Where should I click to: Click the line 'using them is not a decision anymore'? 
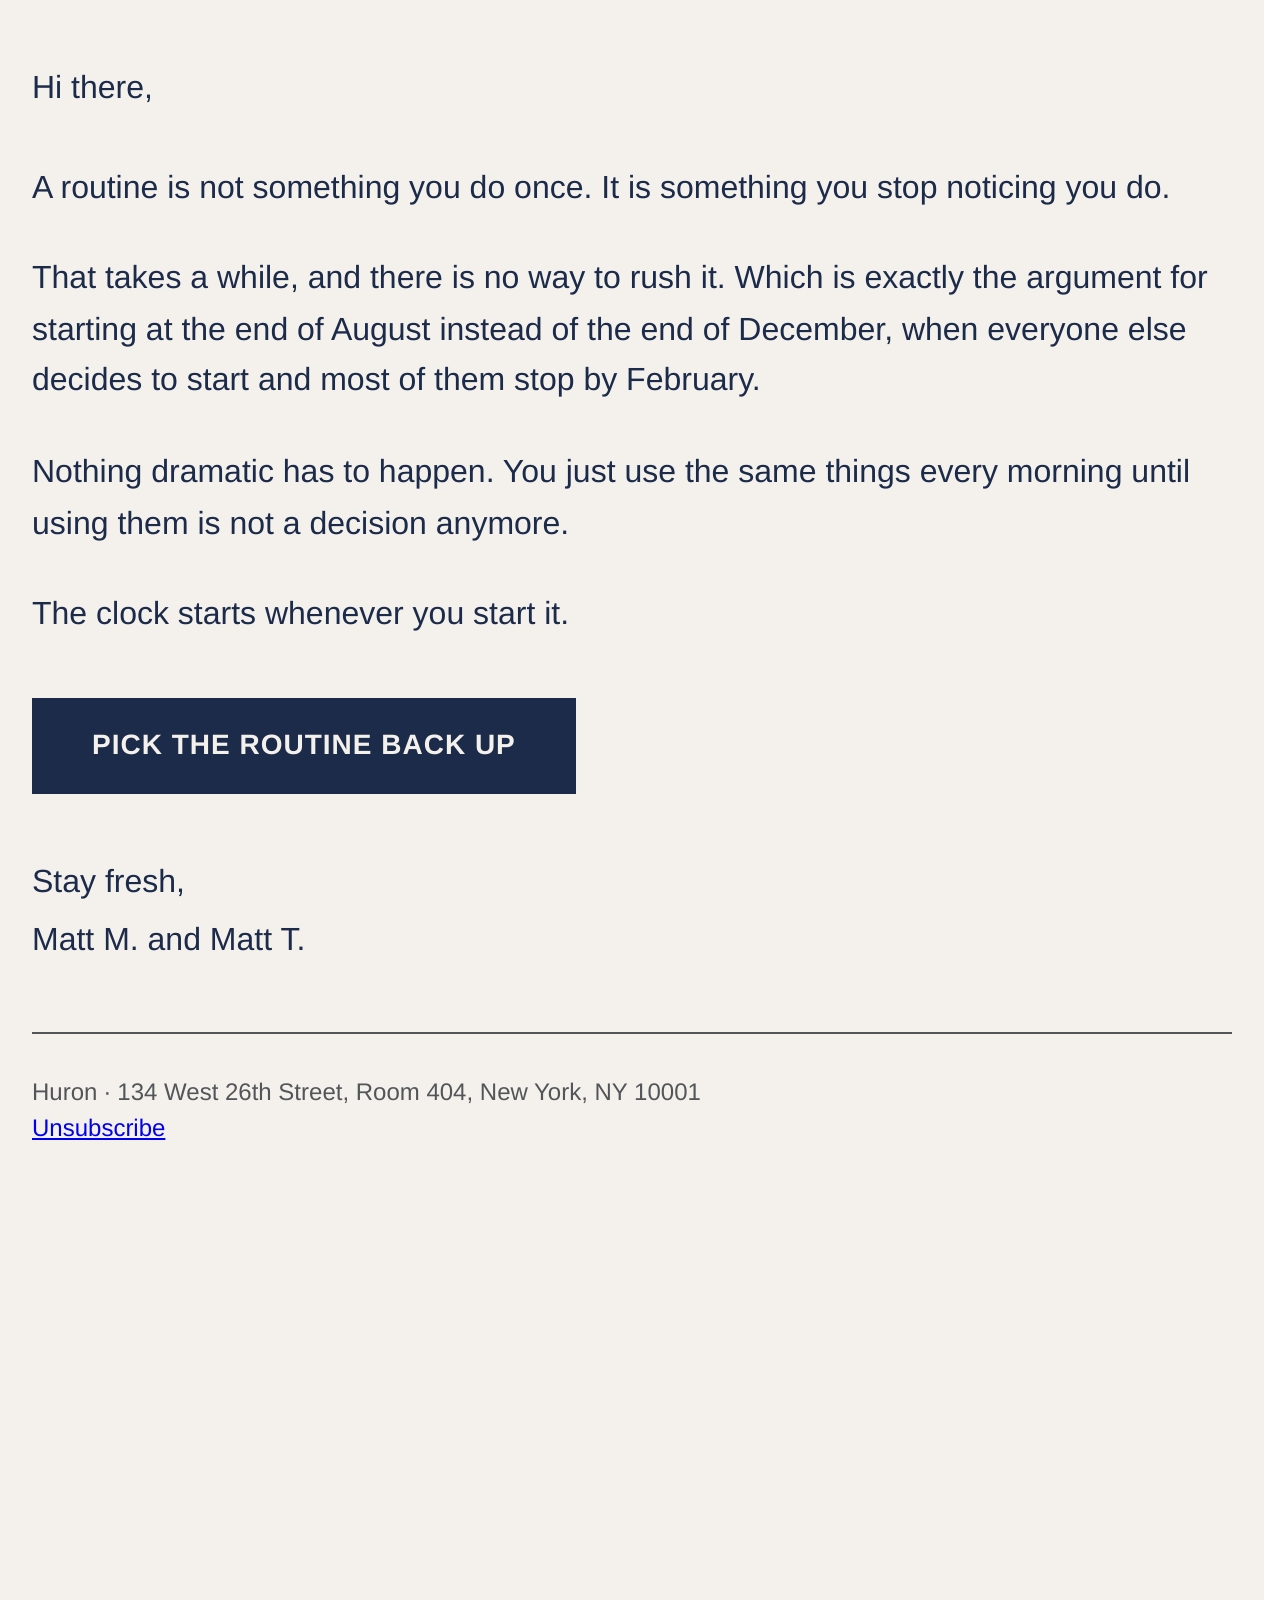[300, 523]
